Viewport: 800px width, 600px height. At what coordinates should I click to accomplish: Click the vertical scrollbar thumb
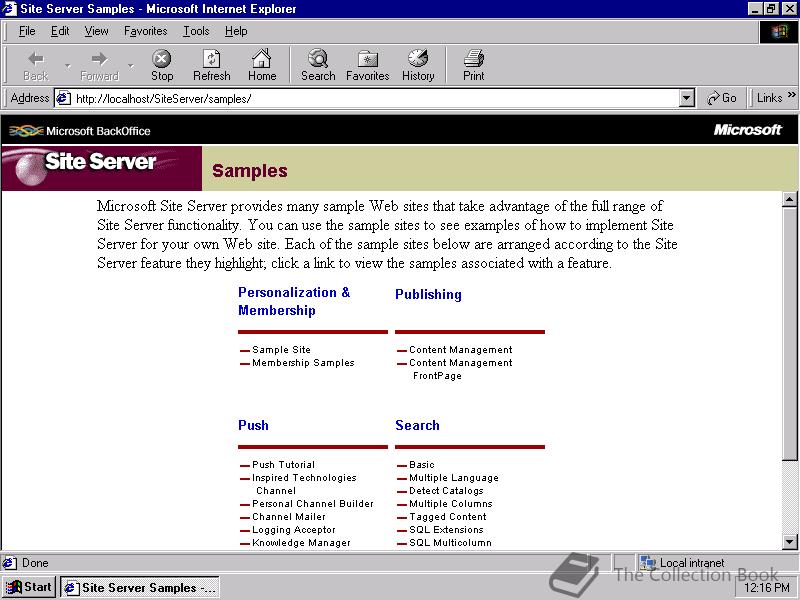click(789, 333)
